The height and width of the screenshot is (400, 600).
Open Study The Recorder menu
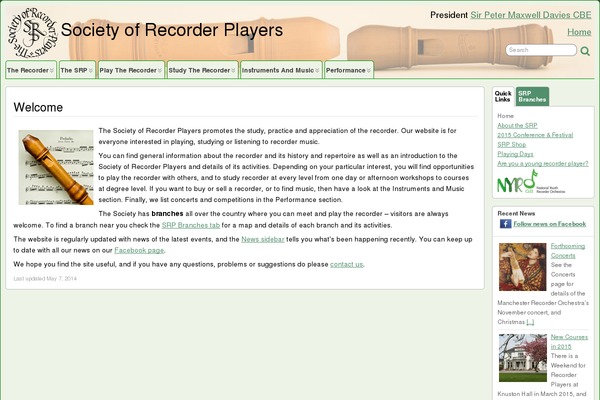[x=202, y=70]
